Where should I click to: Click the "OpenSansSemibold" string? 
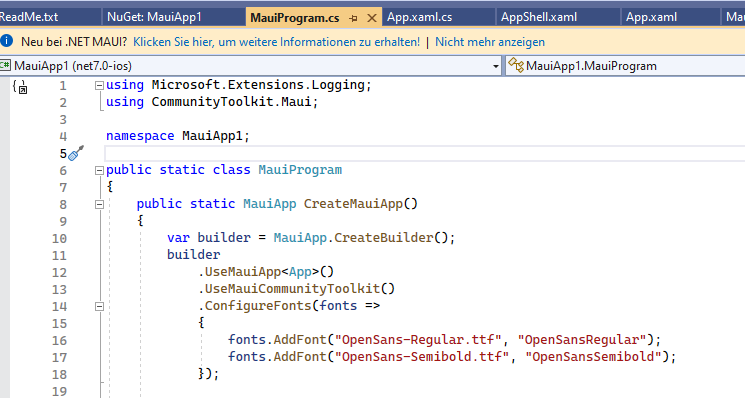[593, 357]
